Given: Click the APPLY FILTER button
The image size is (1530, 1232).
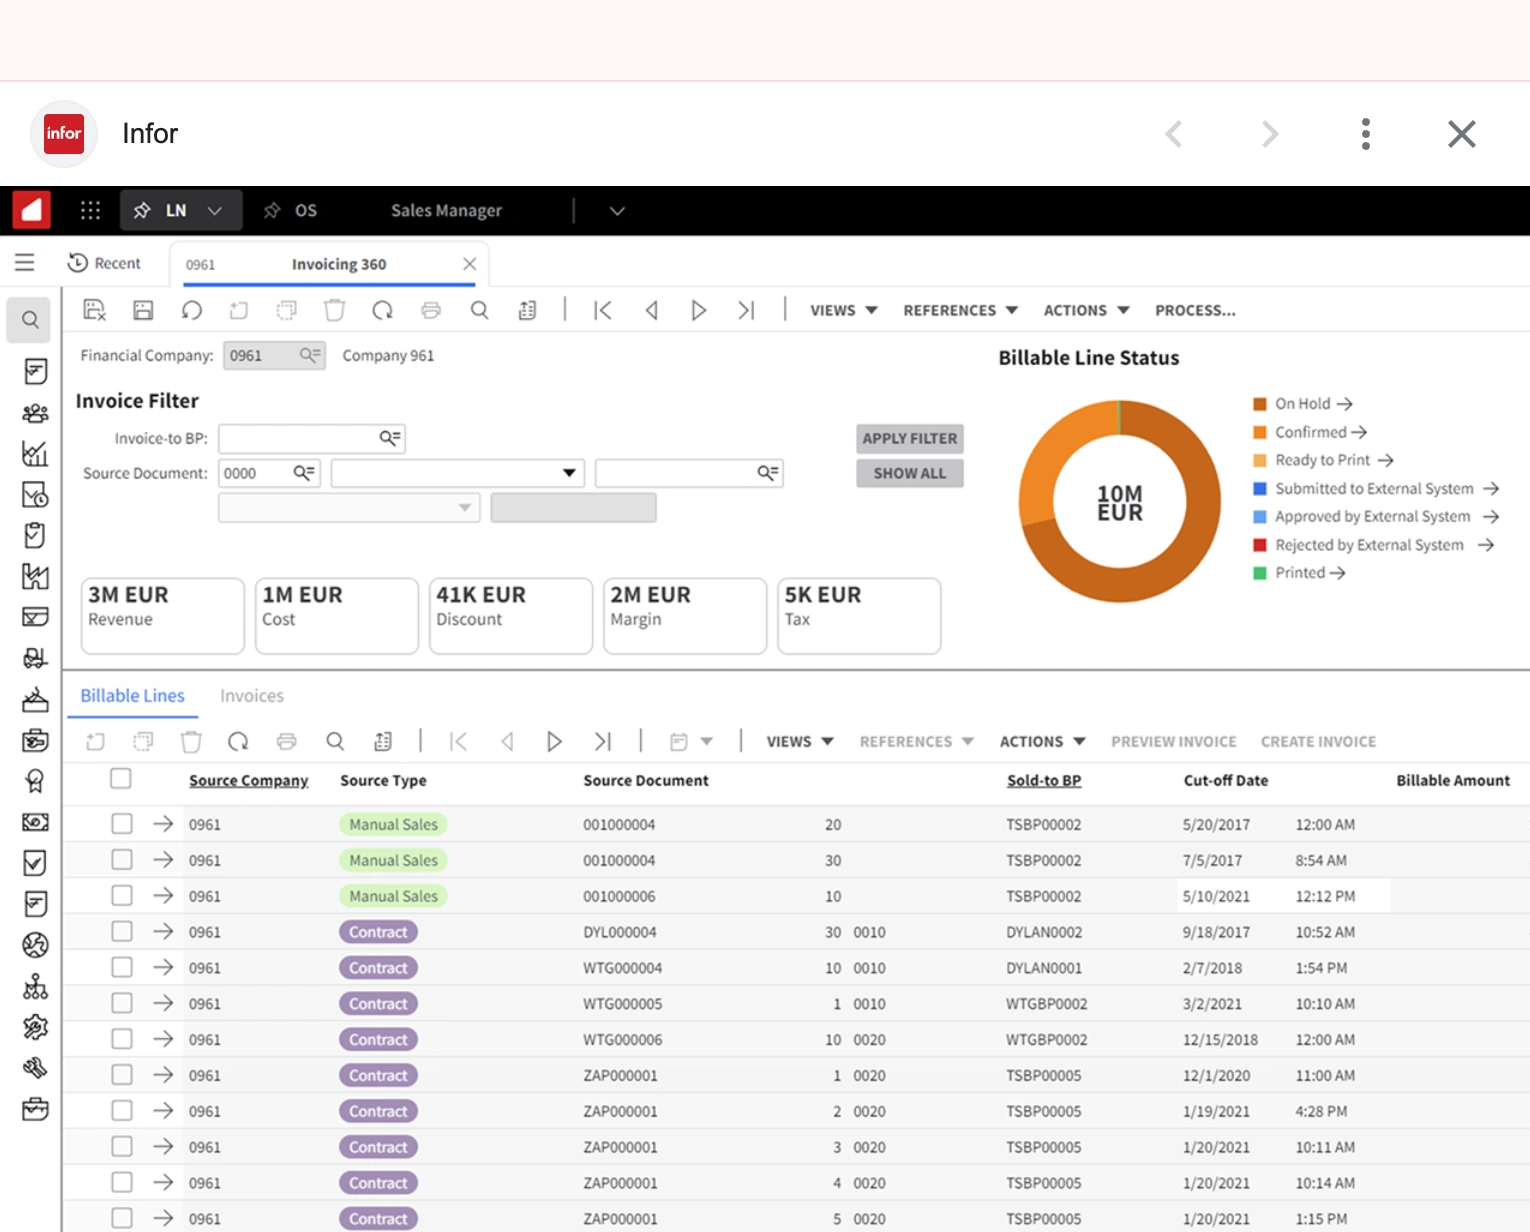Looking at the screenshot, I should pos(910,438).
